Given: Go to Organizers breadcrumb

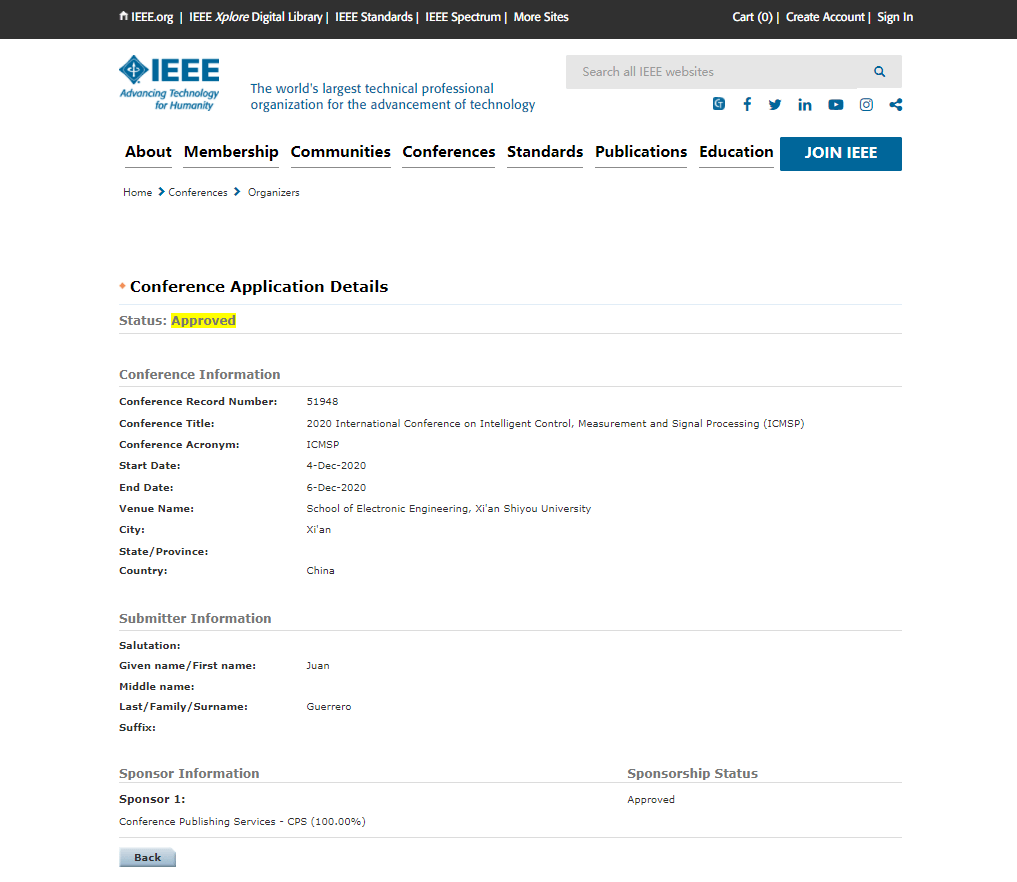Looking at the screenshot, I should click(x=274, y=192).
